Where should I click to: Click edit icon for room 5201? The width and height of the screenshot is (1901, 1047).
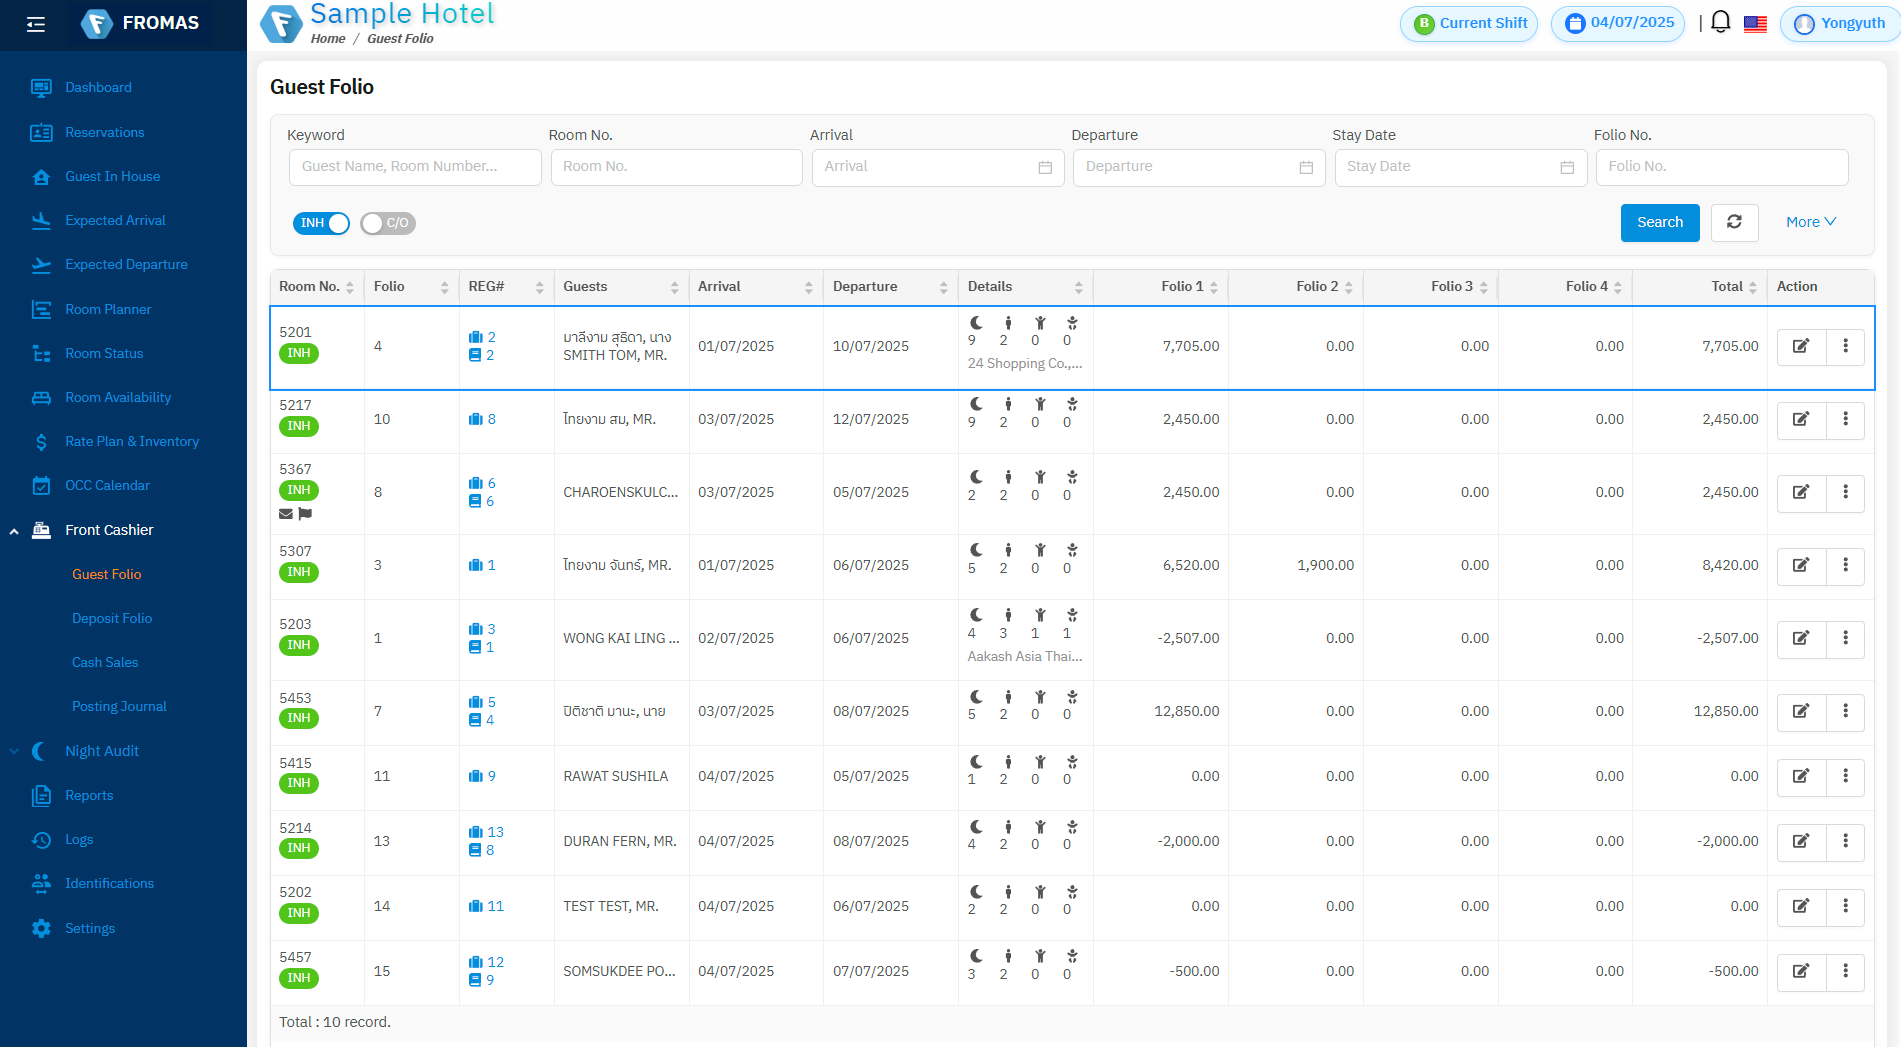click(1800, 346)
